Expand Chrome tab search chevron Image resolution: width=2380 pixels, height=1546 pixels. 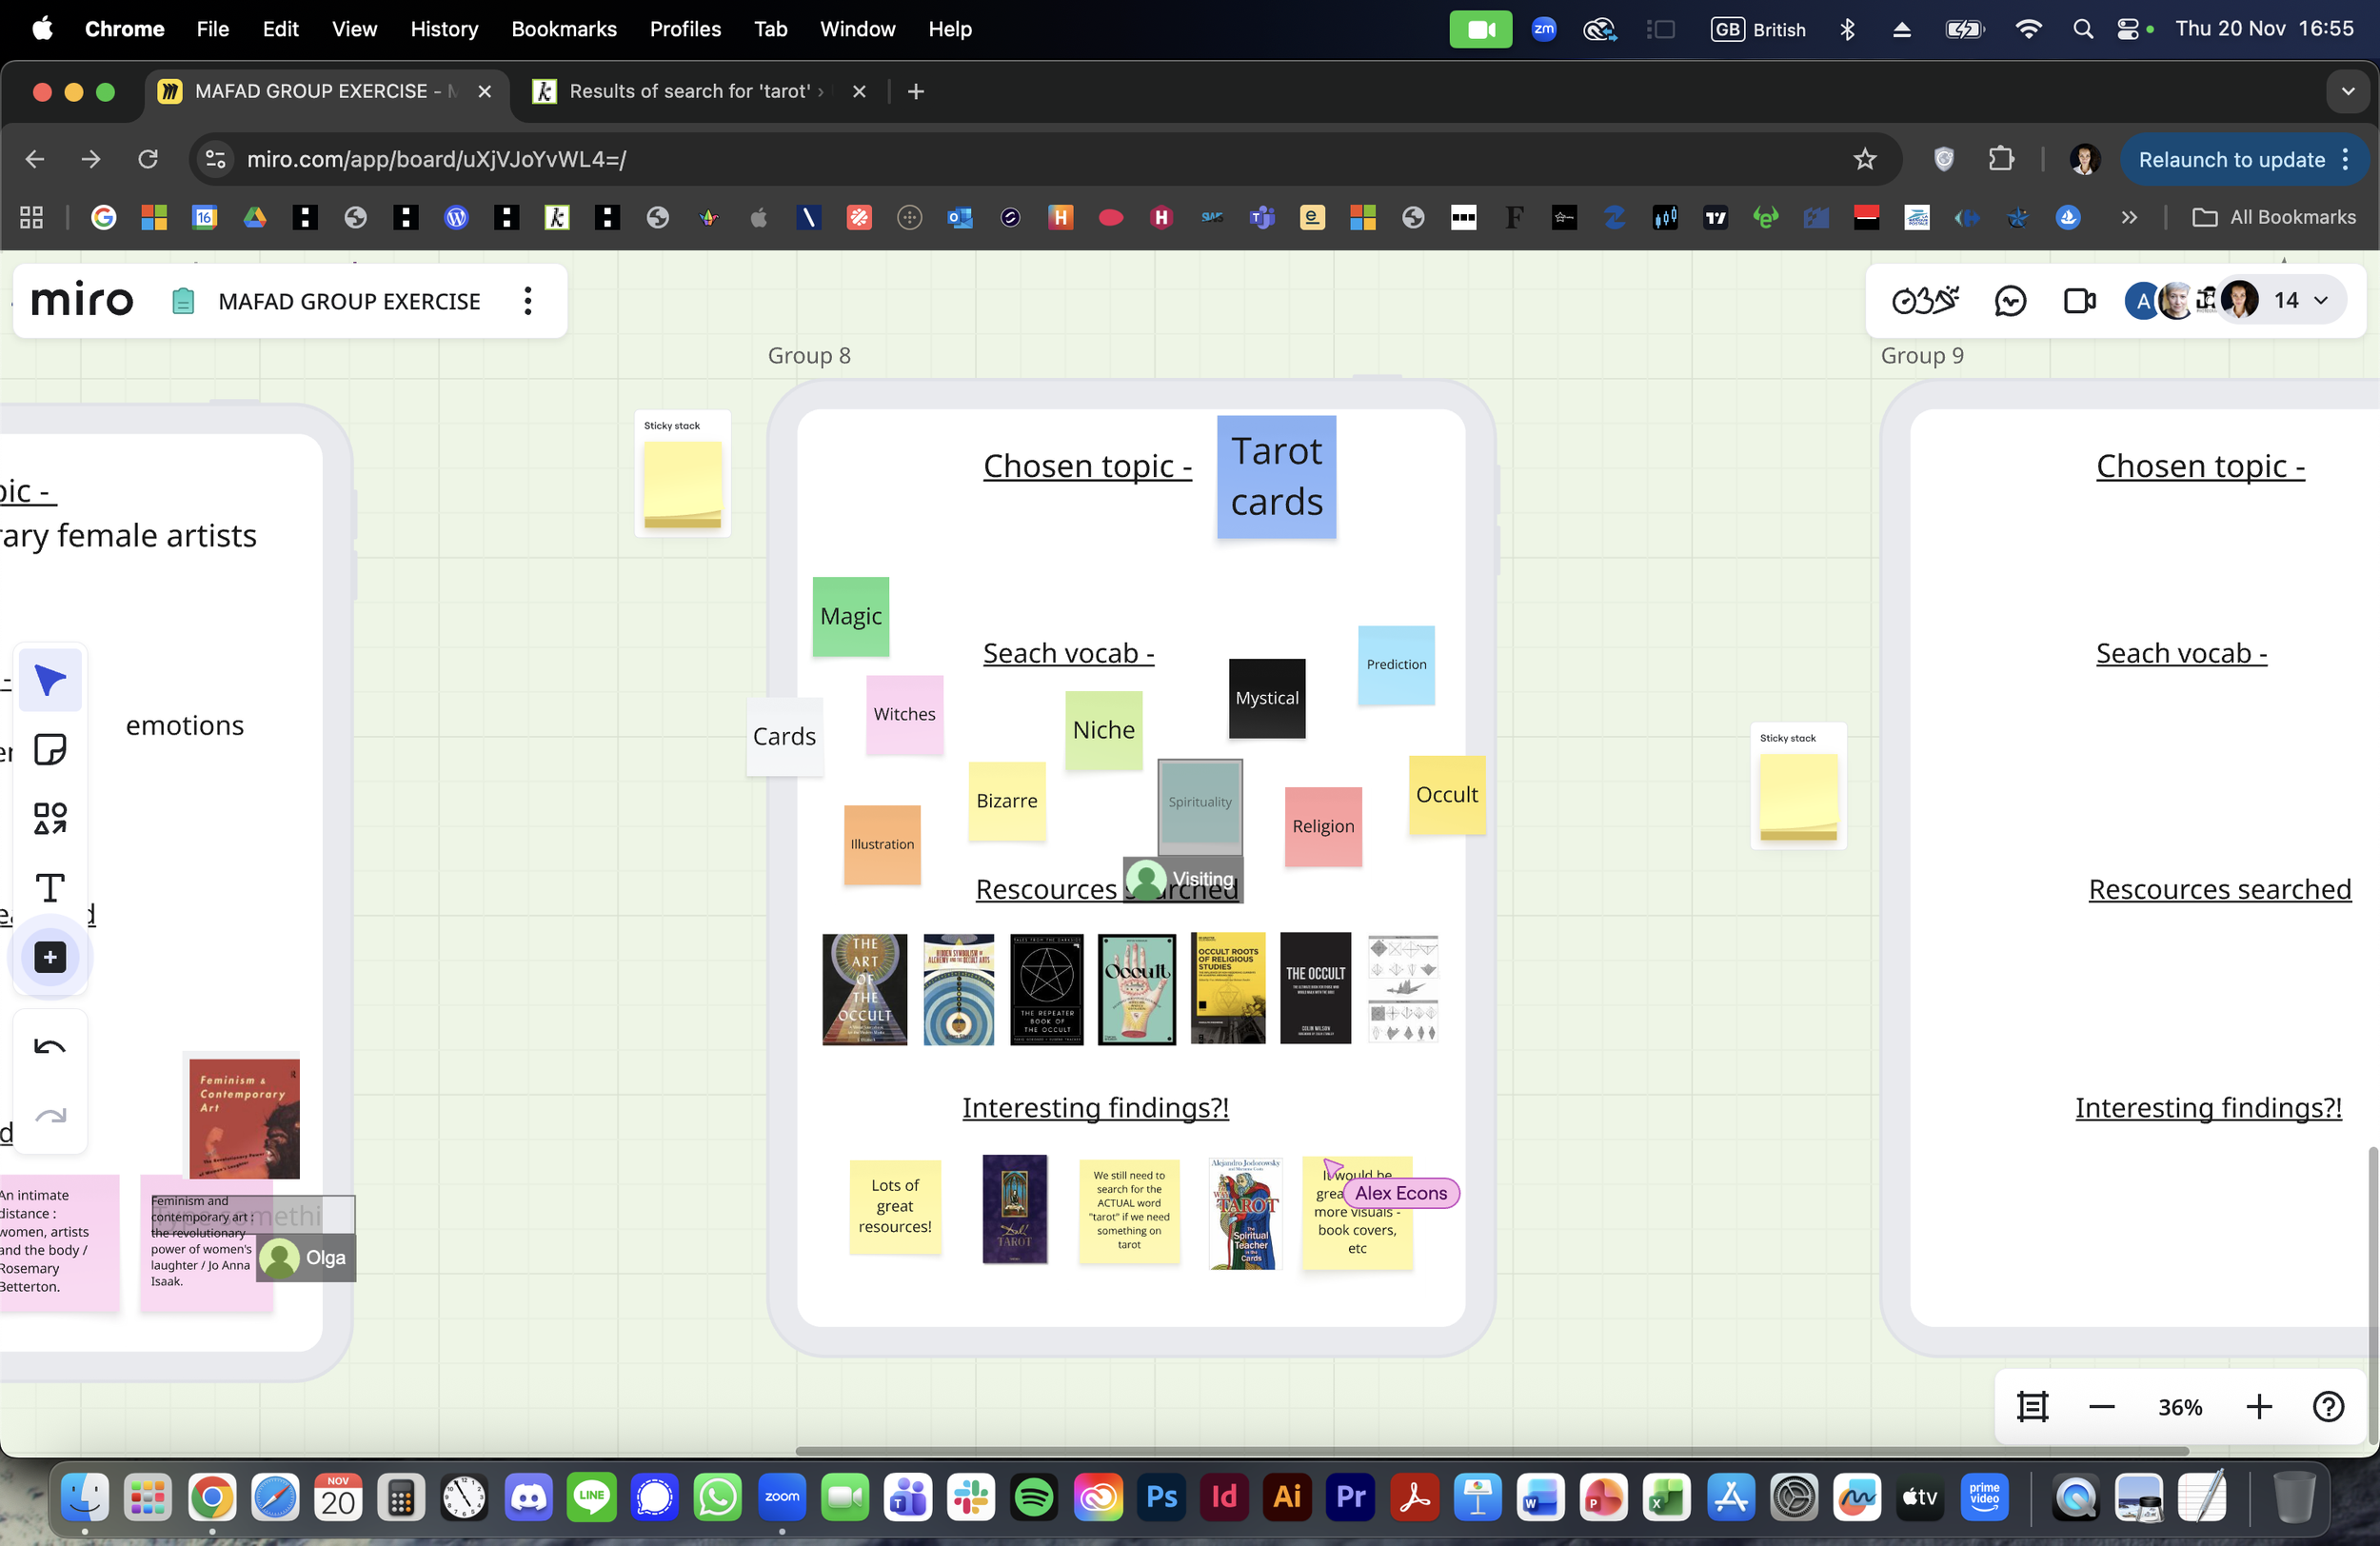pos(2347,91)
